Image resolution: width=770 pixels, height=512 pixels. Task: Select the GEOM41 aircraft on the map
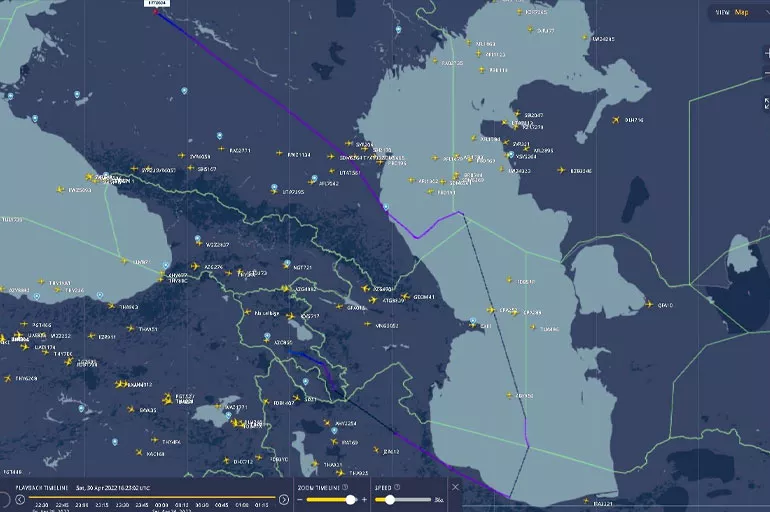pyautogui.click(x=407, y=297)
